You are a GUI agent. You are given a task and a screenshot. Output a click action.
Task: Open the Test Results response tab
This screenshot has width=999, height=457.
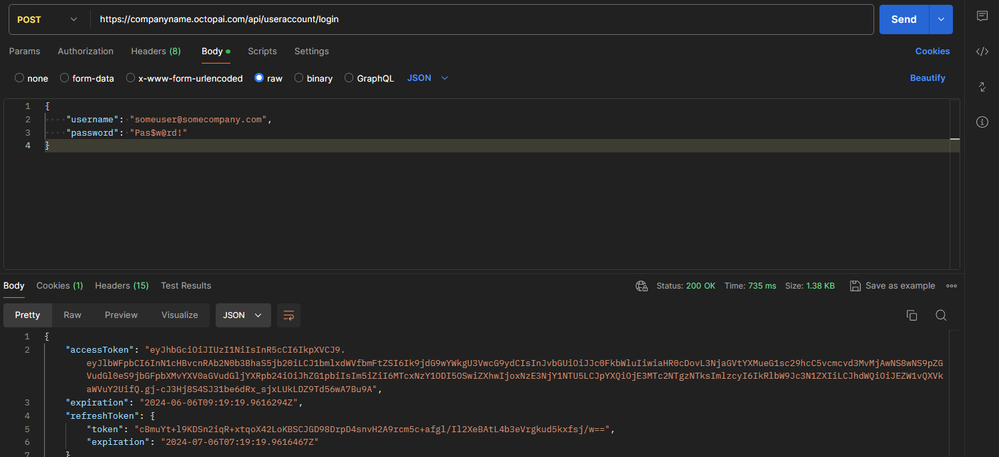(186, 286)
